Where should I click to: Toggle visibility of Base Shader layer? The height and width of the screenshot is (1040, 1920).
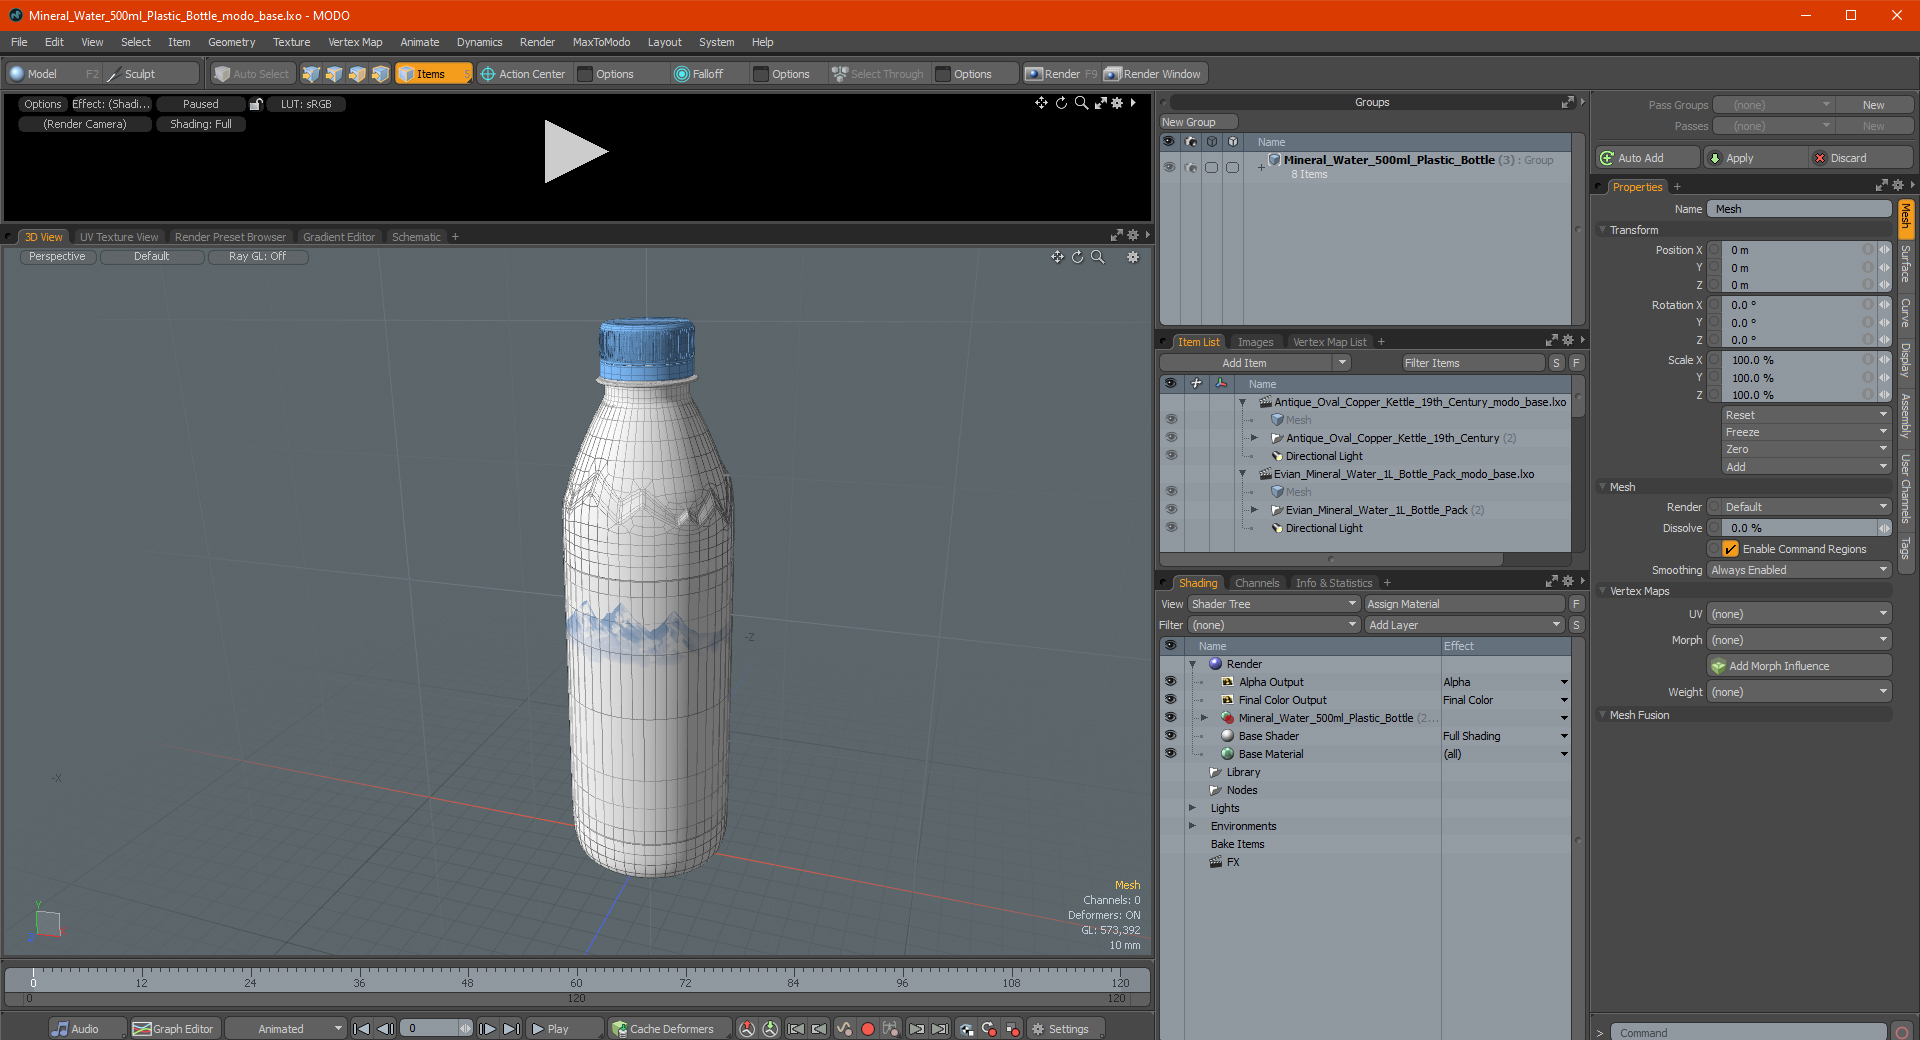click(1170, 736)
